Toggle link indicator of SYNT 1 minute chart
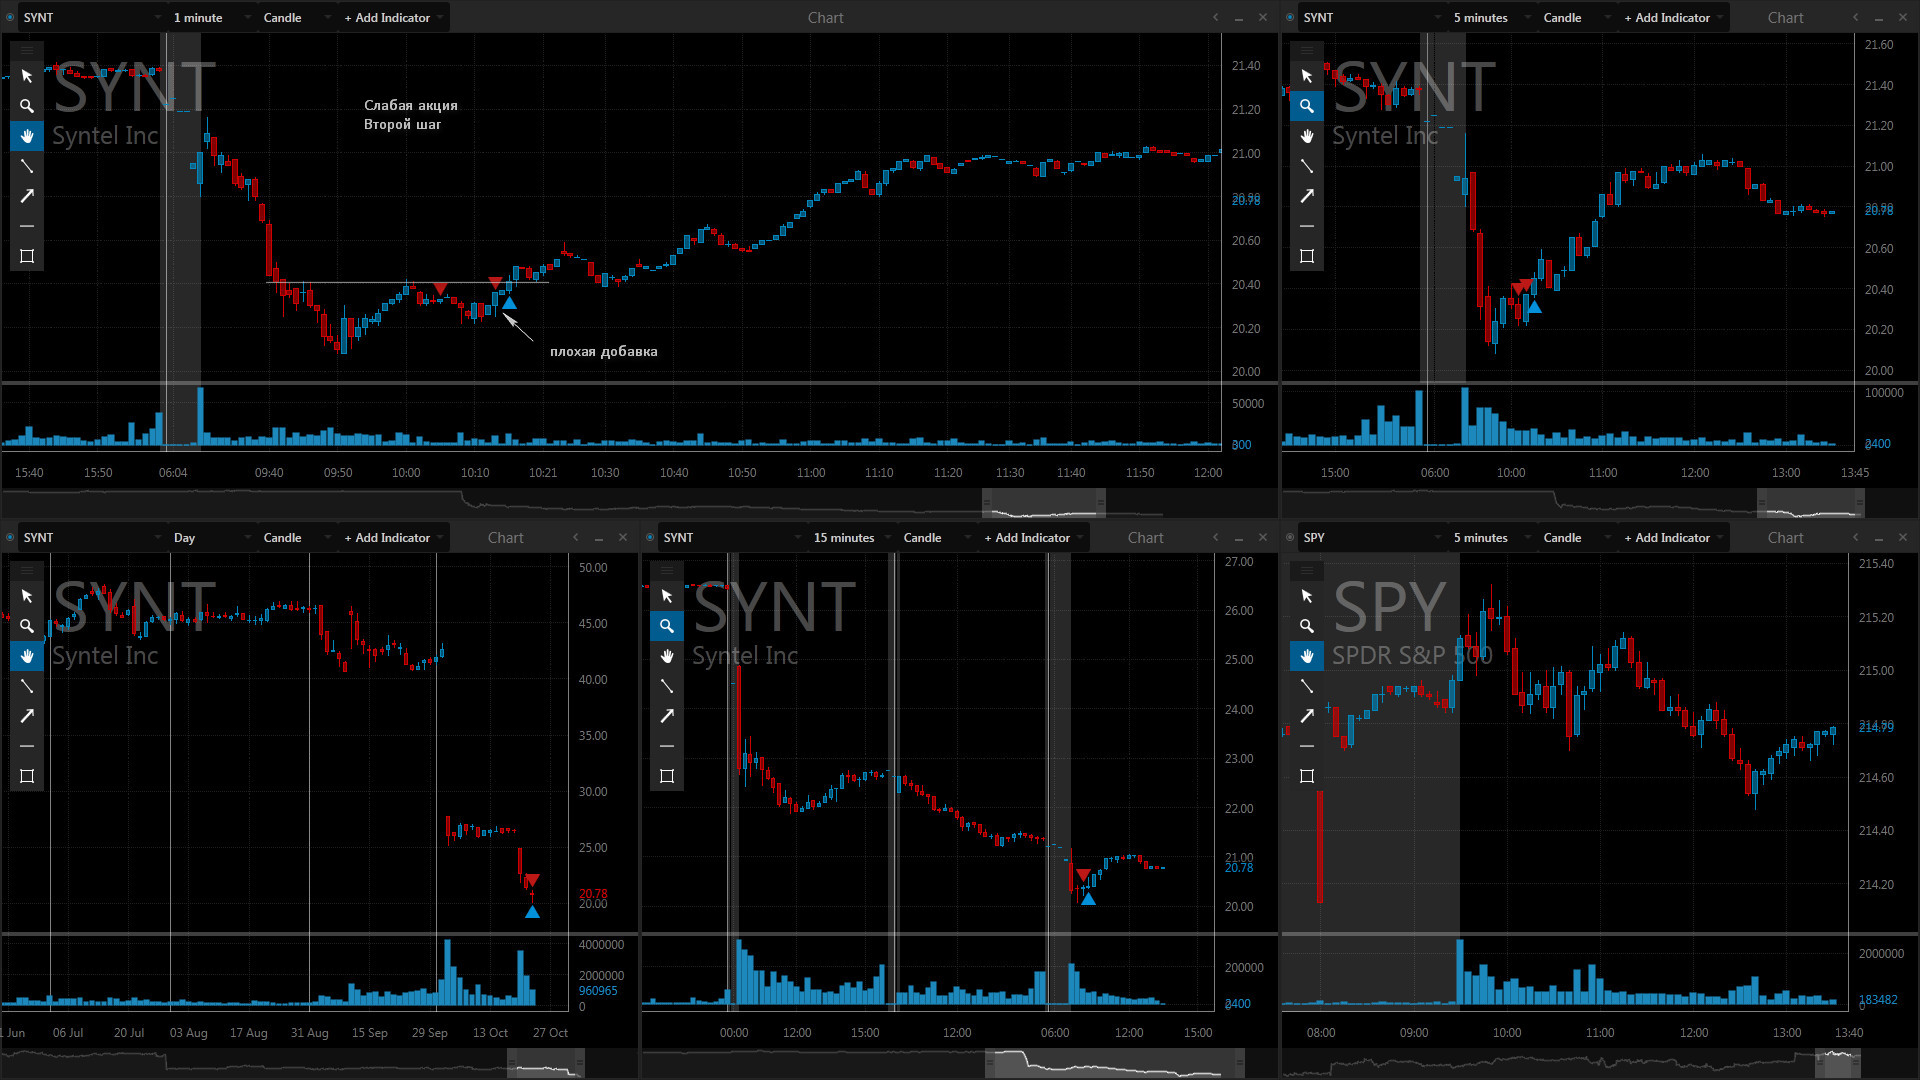1920x1080 pixels. 10,17
